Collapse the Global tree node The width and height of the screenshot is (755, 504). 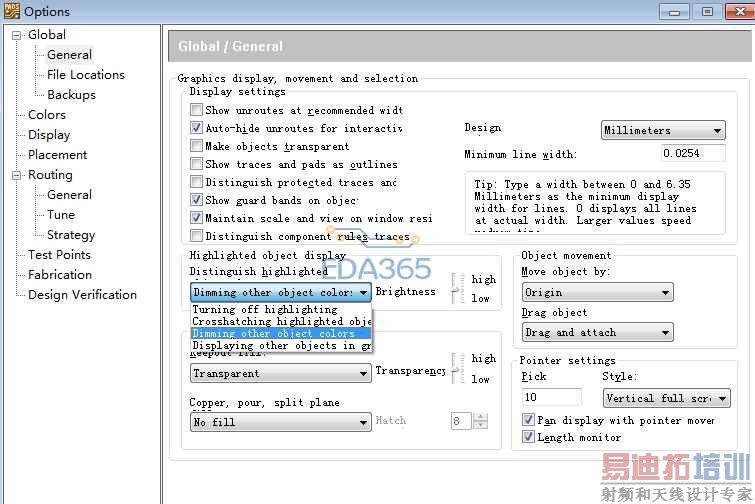(17, 35)
